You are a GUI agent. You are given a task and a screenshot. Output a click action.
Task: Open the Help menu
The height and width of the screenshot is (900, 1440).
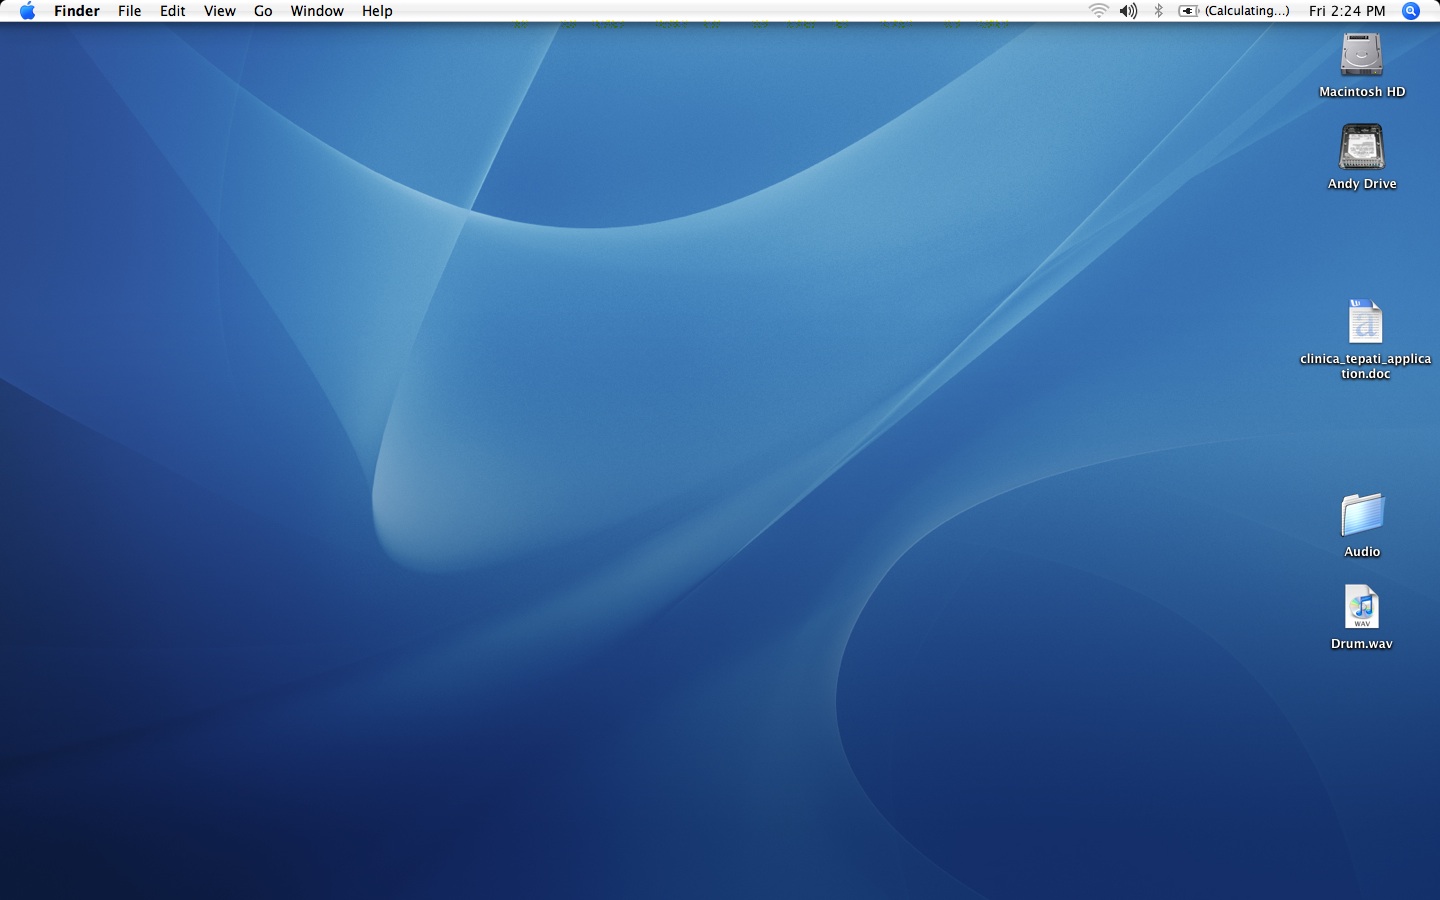tap(377, 11)
